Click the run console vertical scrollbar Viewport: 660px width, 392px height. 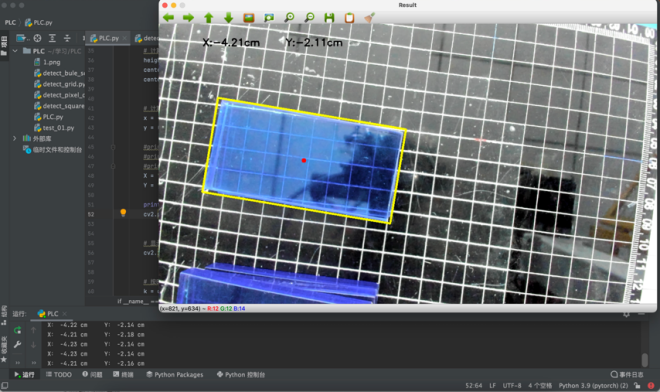pyautogui.click(x=644, y=359)
